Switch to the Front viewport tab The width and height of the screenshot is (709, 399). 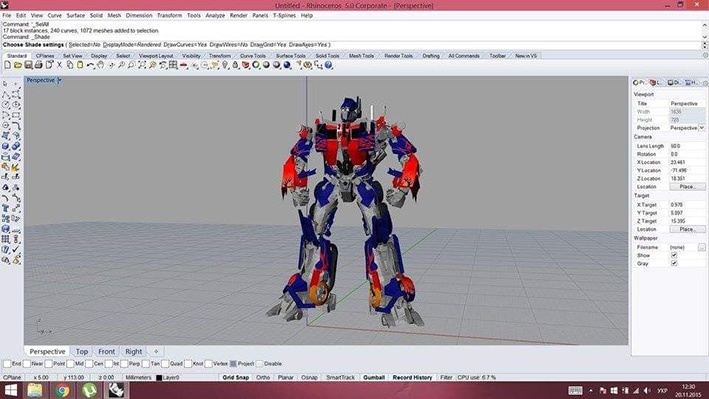pos(107,352)
